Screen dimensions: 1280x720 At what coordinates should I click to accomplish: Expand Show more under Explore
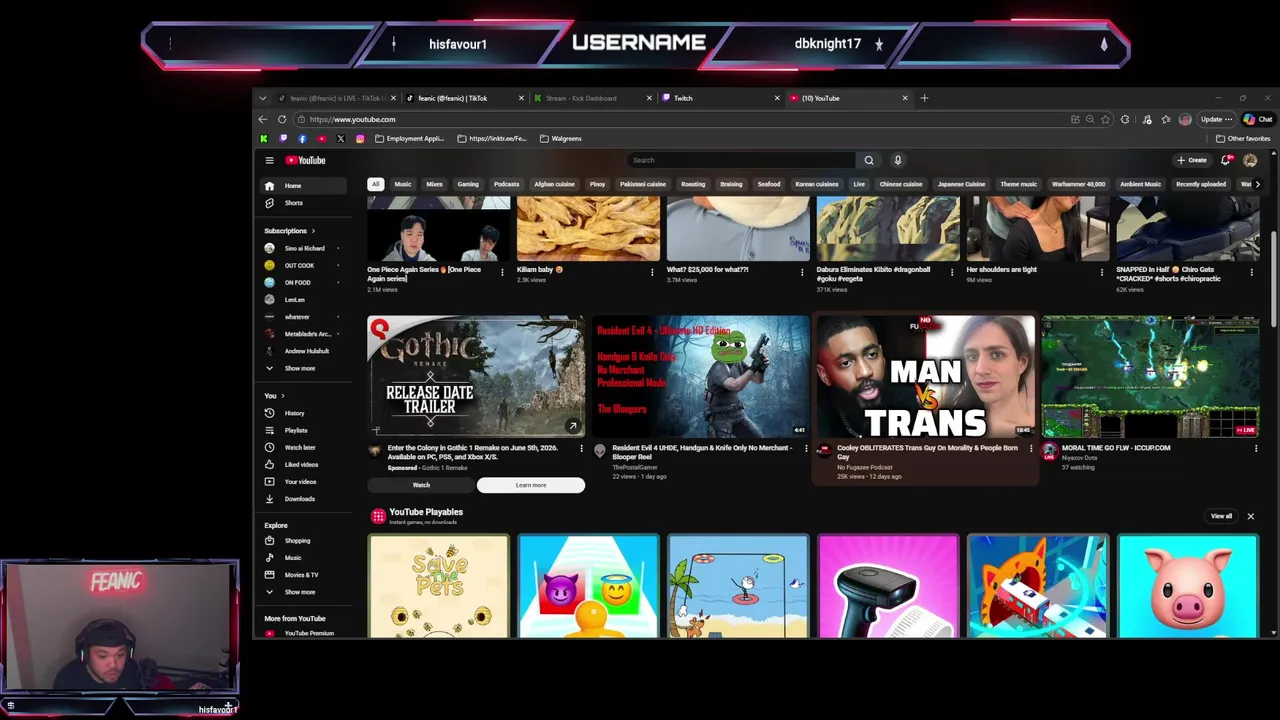(304, 591)
